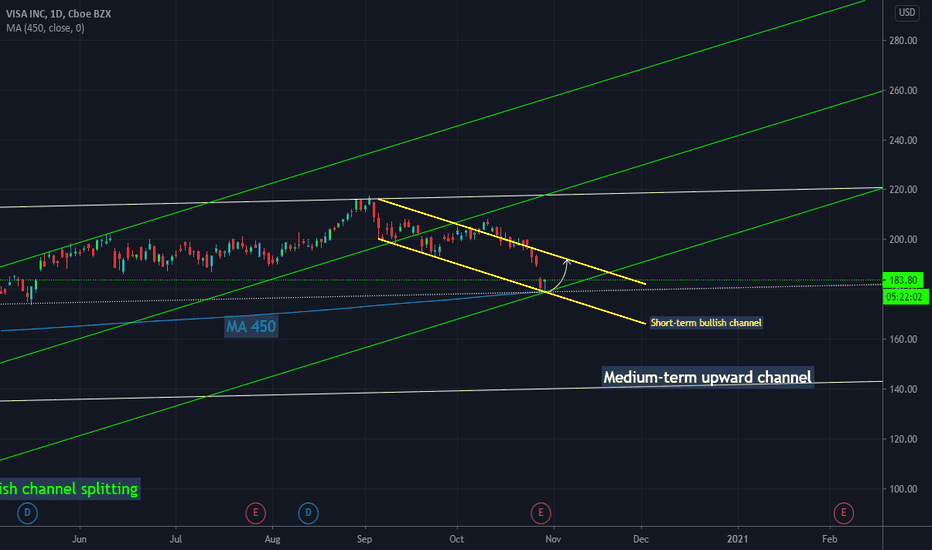Click the Dec label on time axis
This screenshot has width=932, height=550.
point(641,539)
